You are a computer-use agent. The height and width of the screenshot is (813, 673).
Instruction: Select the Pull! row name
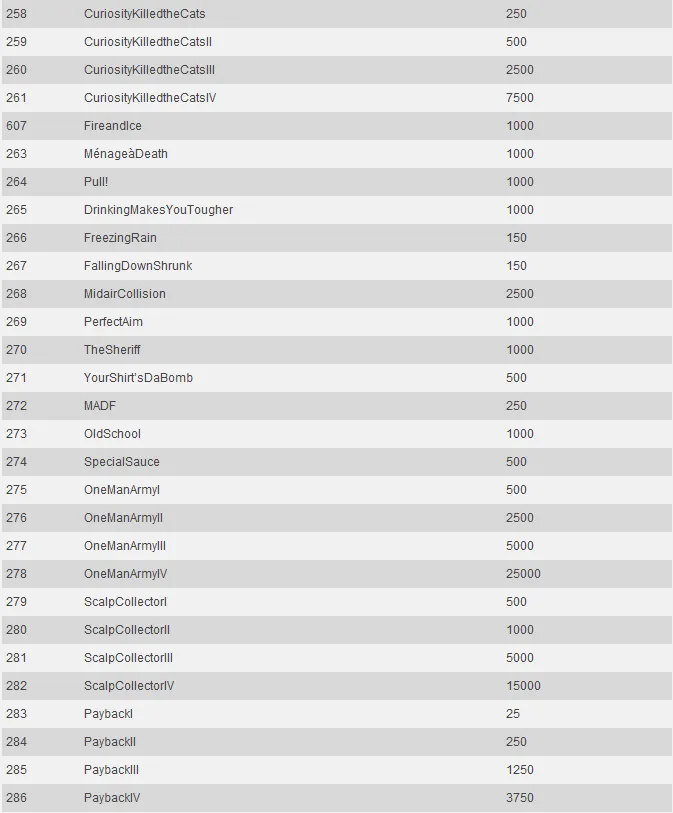pyautogui.click(x=99, y=182)
